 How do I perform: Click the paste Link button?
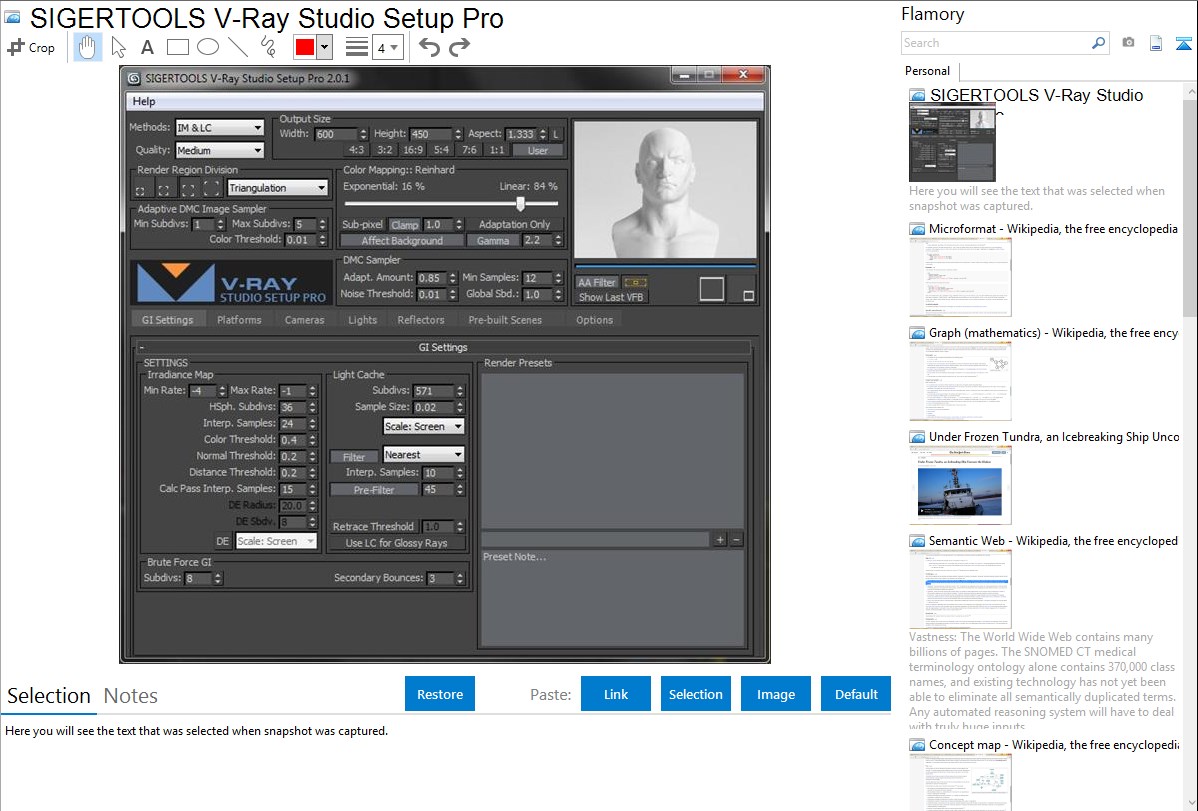(616, 694)
